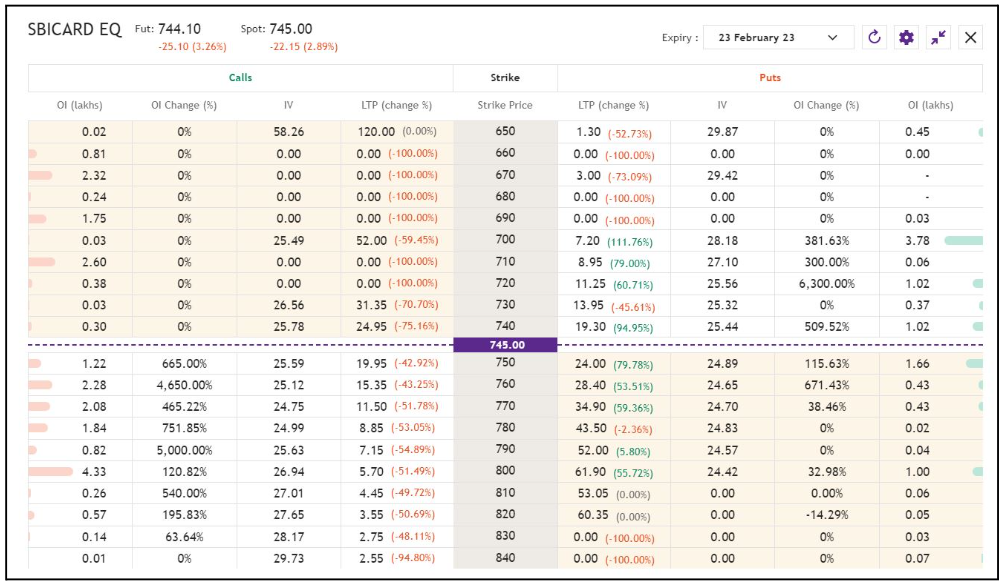Select the 650 strike price cell
Screen dimensions: 1008x587
tap(505, 131)
